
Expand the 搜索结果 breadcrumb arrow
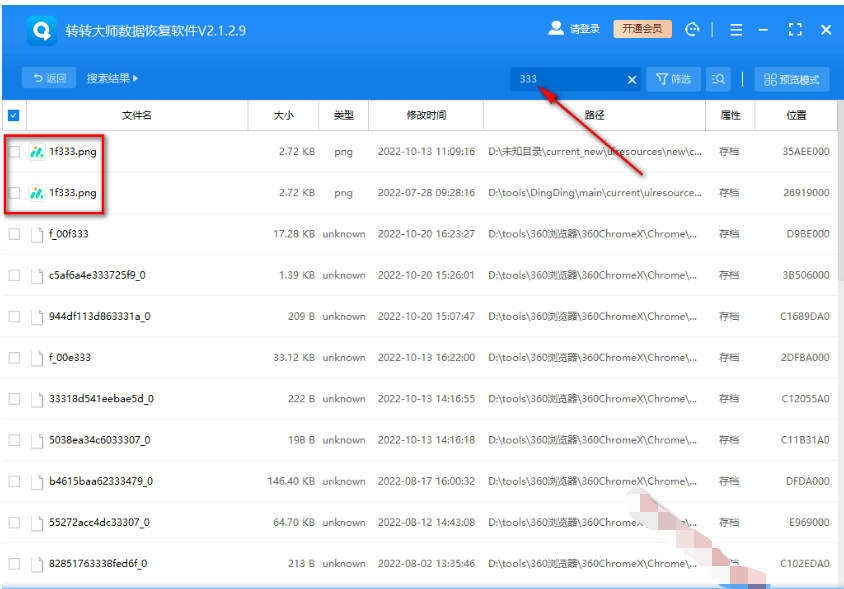136,78
